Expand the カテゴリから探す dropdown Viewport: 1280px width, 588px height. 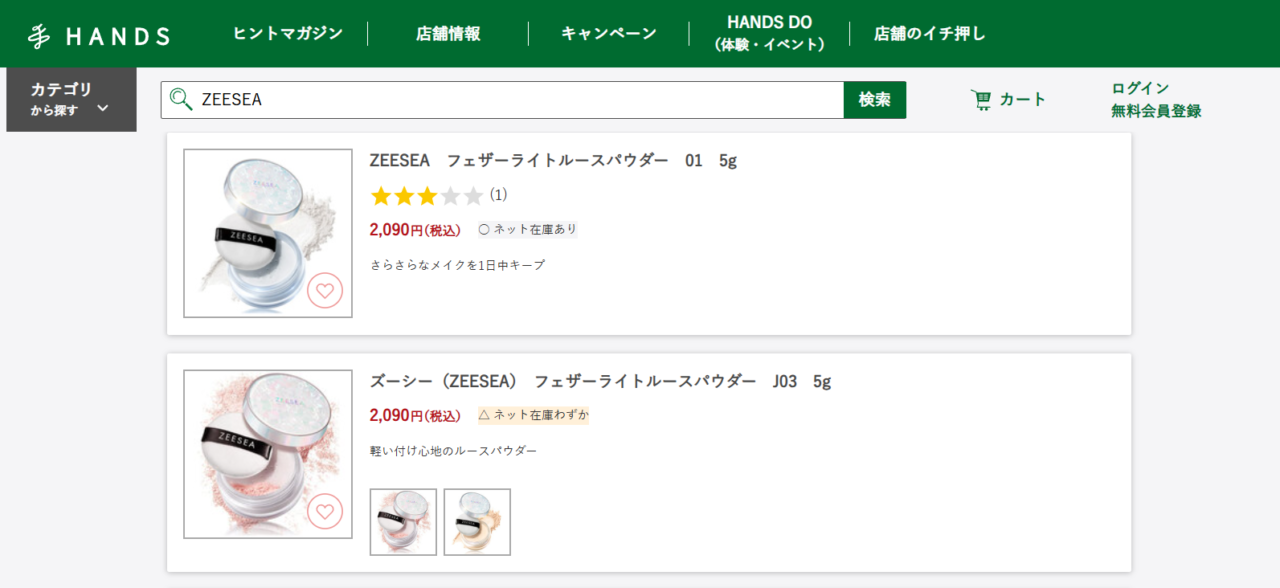(x=71, y=99)
